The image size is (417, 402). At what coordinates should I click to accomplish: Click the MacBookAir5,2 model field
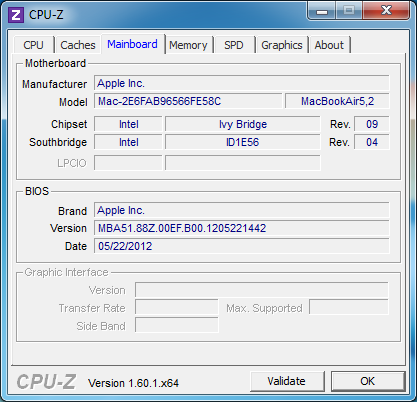point(337,101)
